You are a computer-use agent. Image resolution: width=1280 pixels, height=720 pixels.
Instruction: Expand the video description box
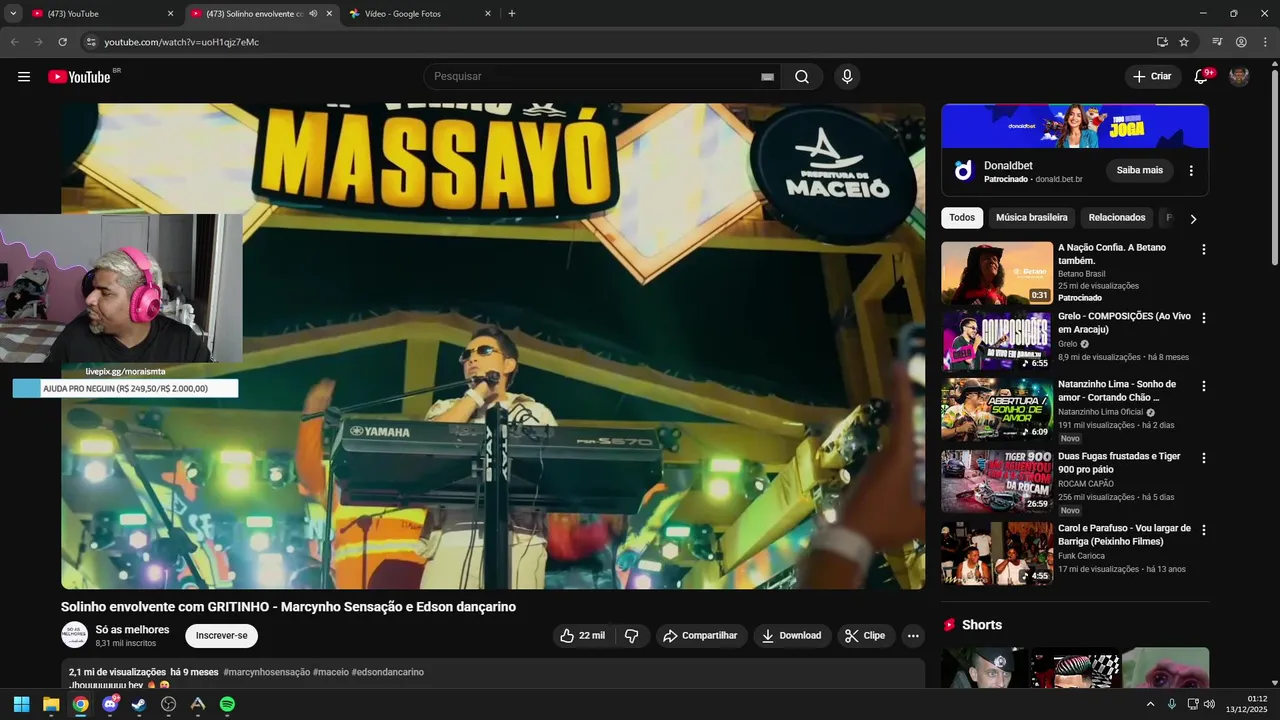pos(493,674)
